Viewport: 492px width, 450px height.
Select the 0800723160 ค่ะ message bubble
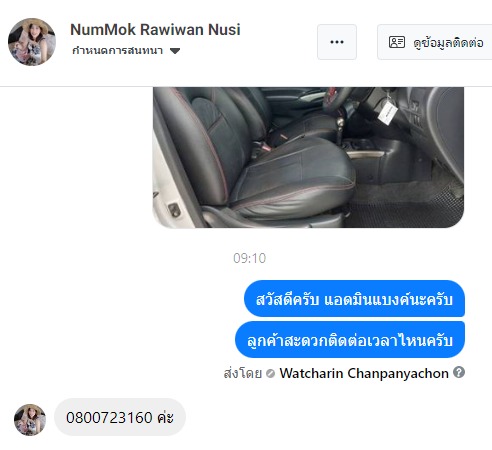(120, 417)
